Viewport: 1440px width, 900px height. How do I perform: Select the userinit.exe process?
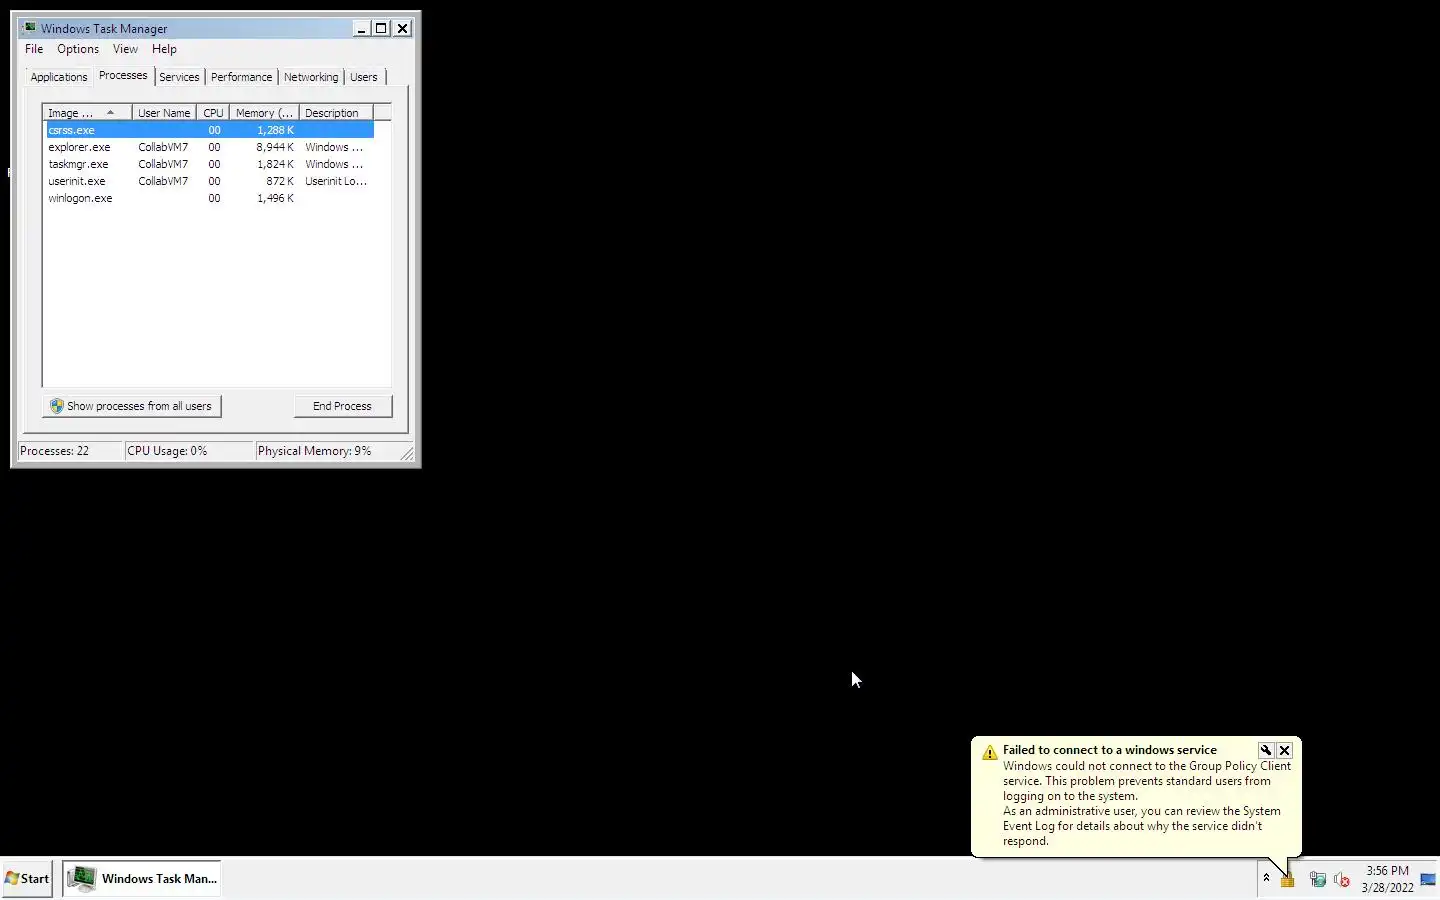pos(209,181)
